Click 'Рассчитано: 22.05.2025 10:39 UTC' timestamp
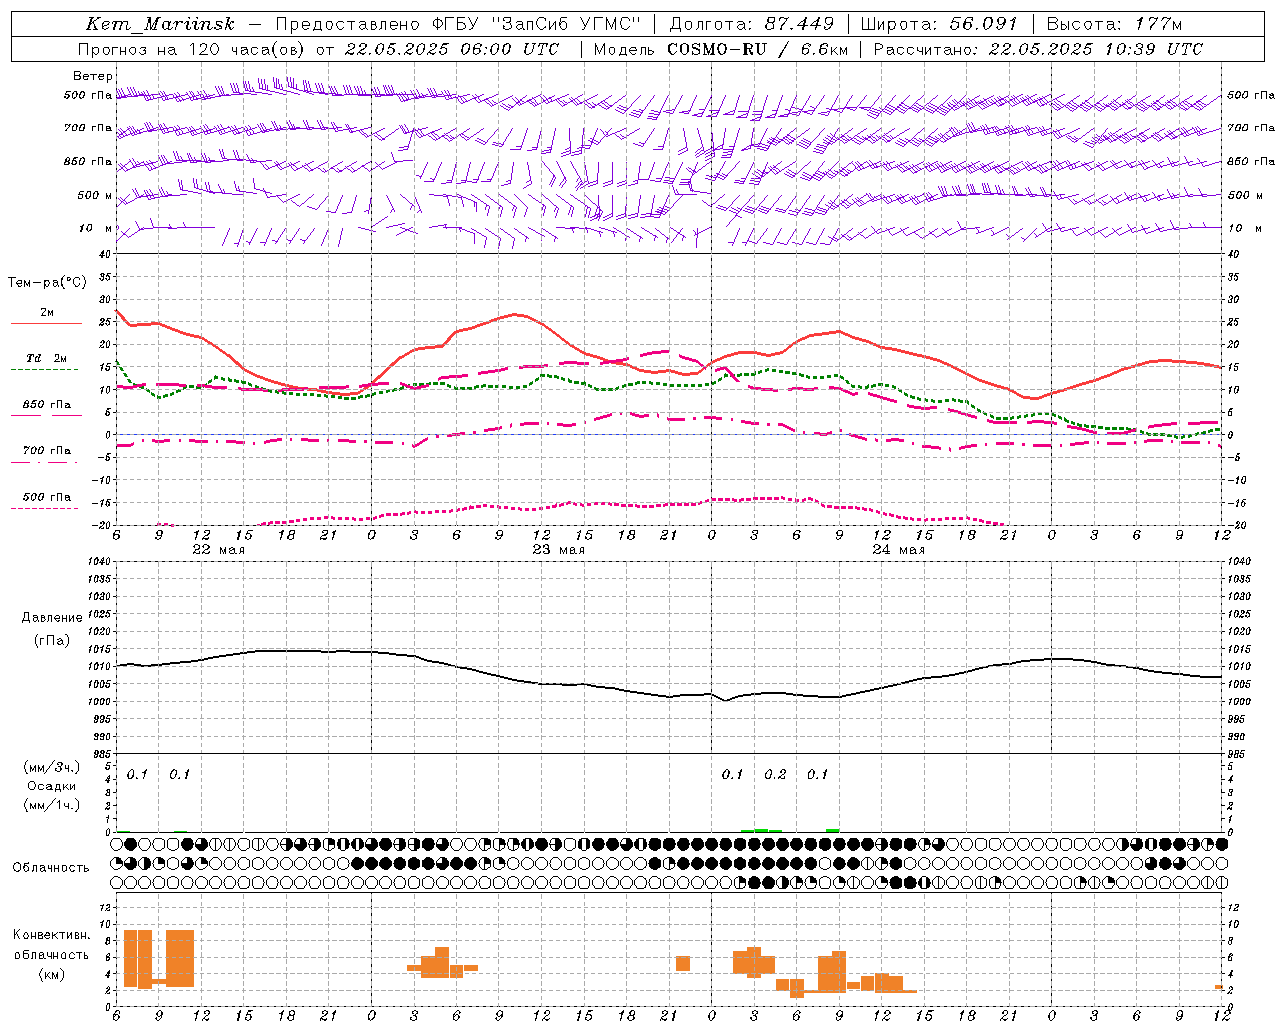Screen dimensions: 1280x1024 click(1038, 49)
